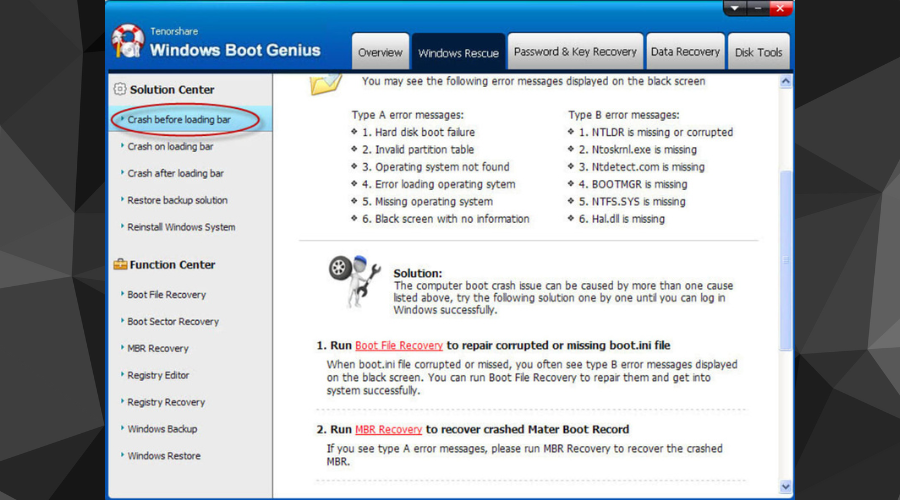Click the mechanic wrench Solution icon
Image resolution: width=900 pixels, height=500 pixels.
pos(354,281)
